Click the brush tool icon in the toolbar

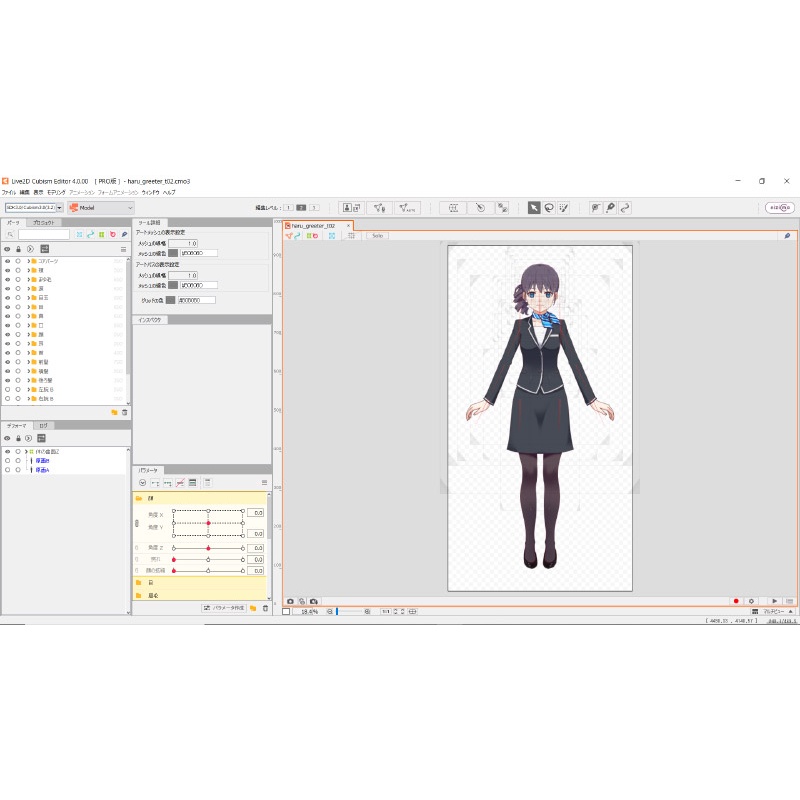point(564,206)
